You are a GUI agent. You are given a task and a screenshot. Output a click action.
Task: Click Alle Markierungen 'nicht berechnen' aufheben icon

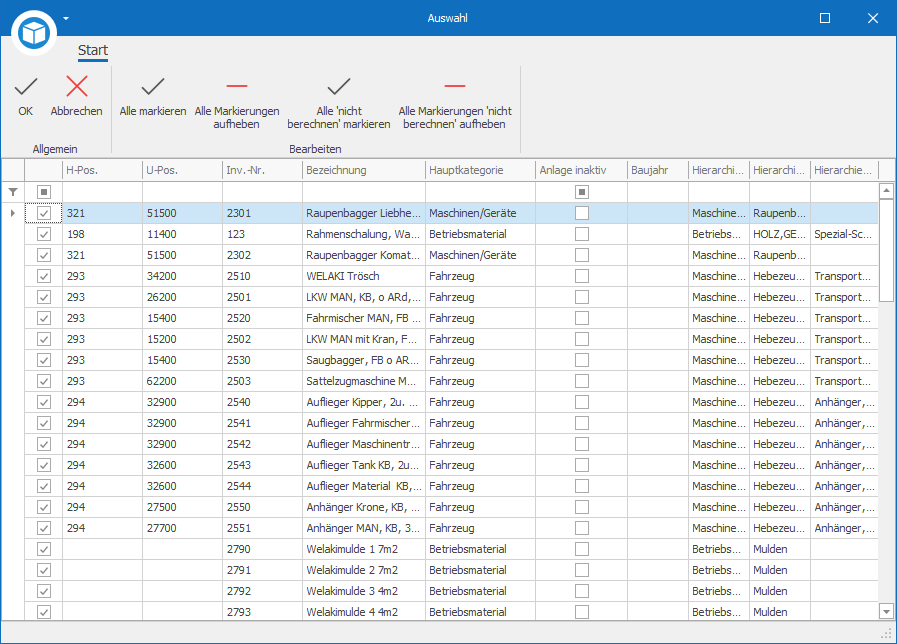tap(455, 86)
